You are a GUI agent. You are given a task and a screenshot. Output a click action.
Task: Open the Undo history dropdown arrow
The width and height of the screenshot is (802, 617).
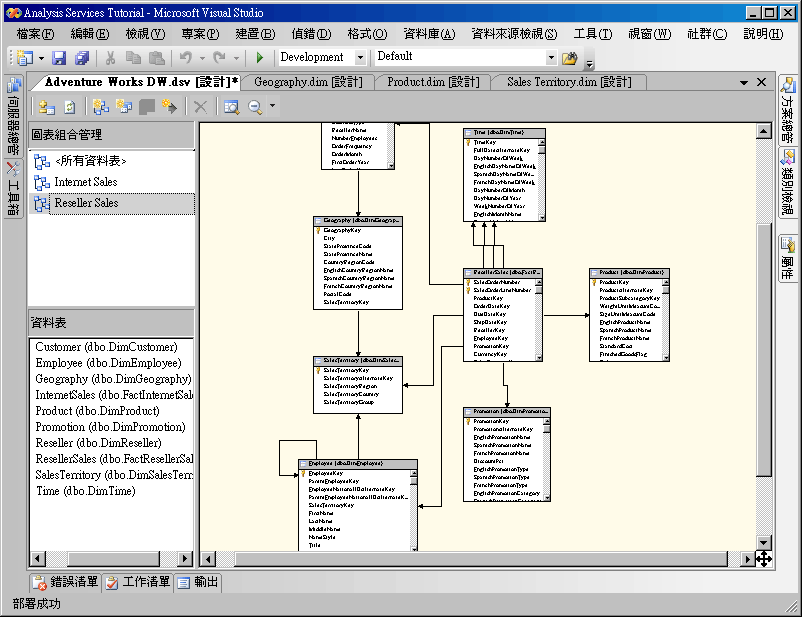point(202,58)
